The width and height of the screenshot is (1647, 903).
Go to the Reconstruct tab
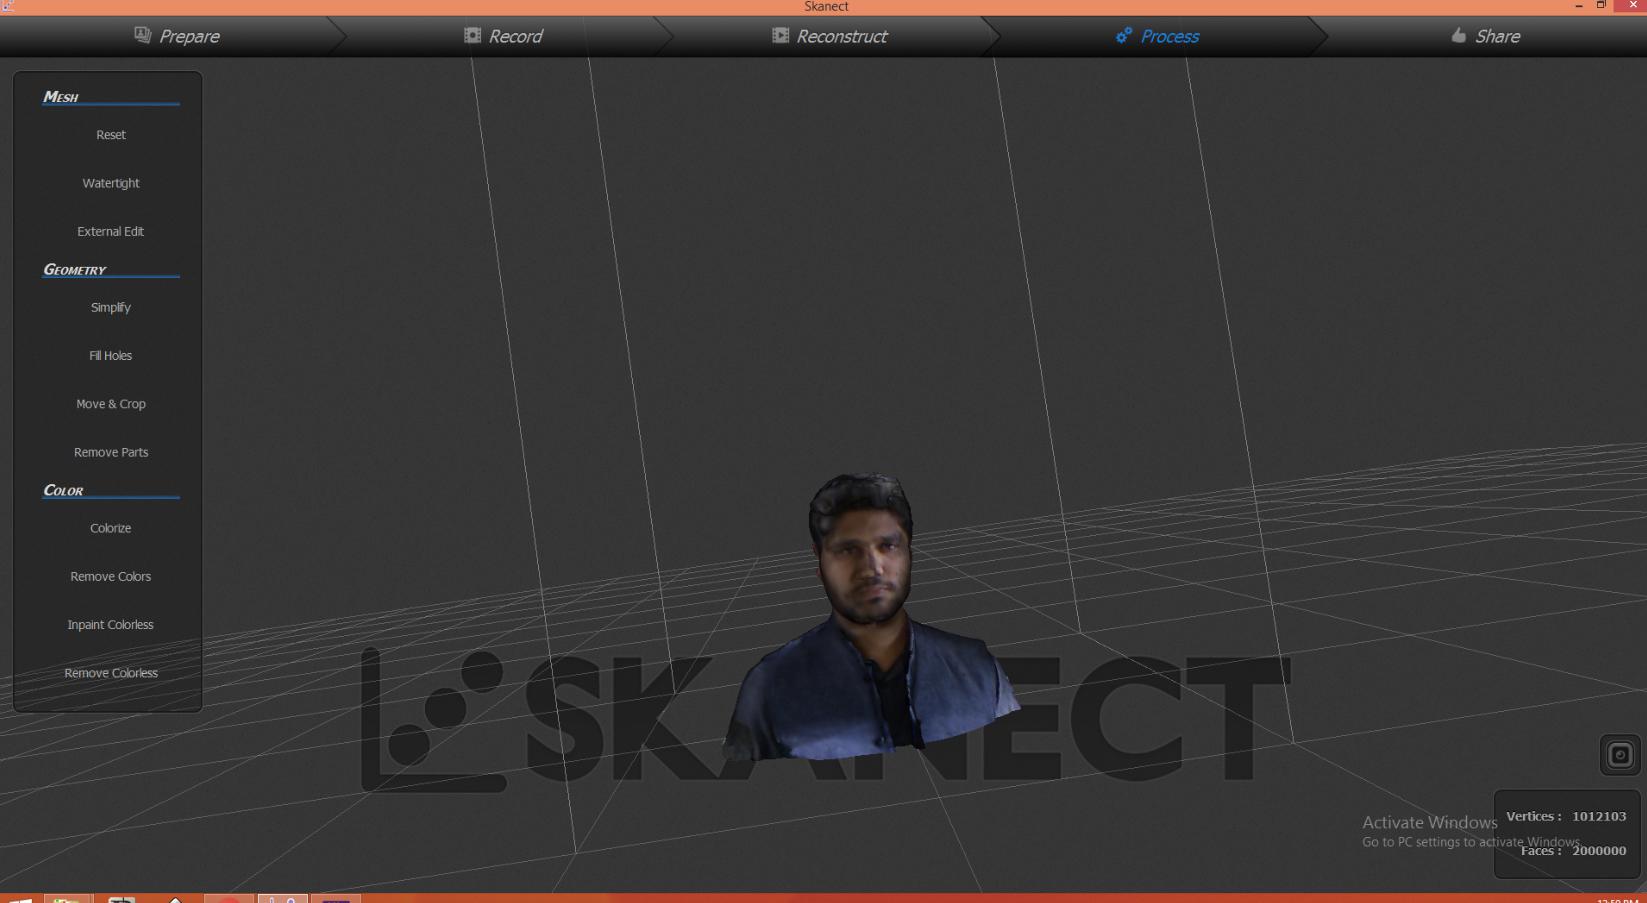829,36
